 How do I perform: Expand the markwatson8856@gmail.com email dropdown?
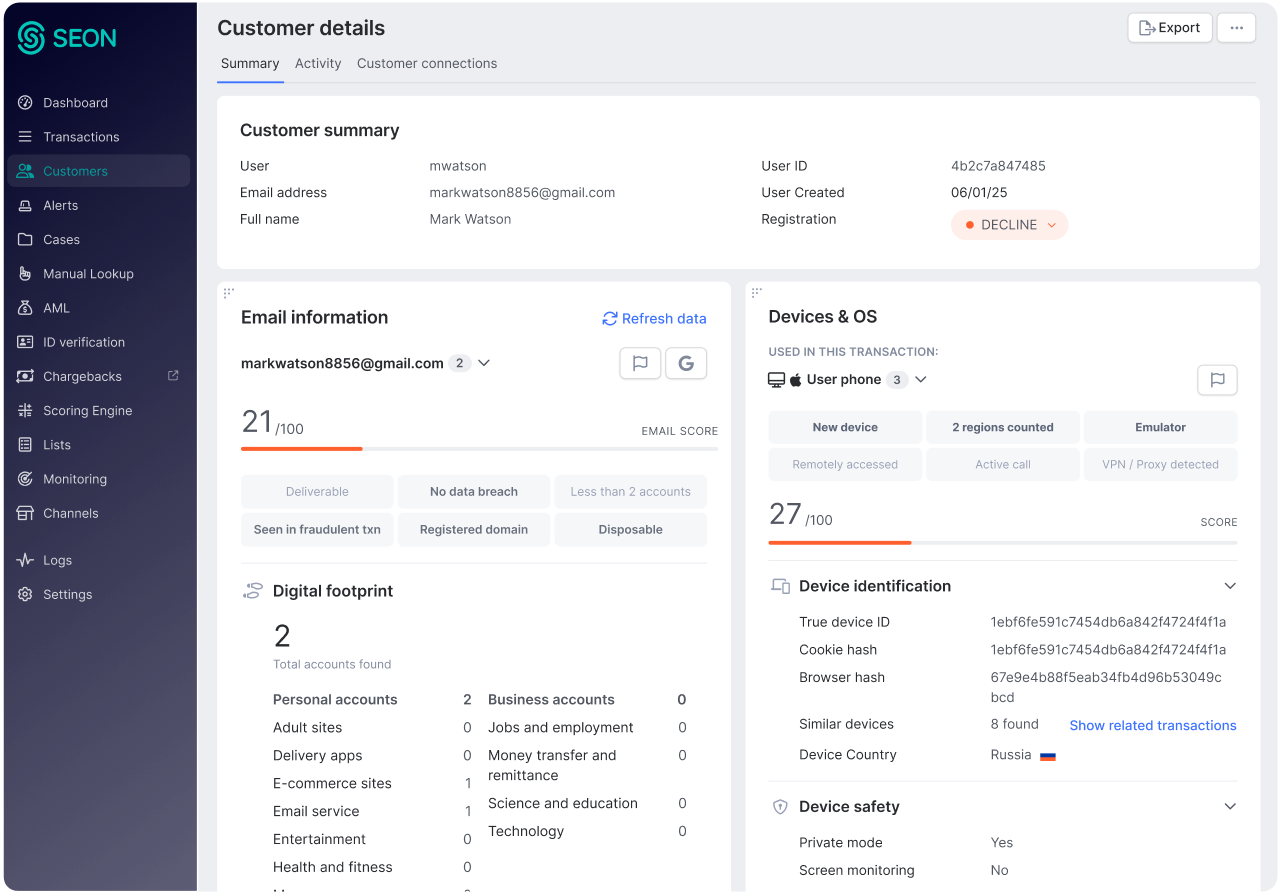pyautogui.click(x=484, y=363)
